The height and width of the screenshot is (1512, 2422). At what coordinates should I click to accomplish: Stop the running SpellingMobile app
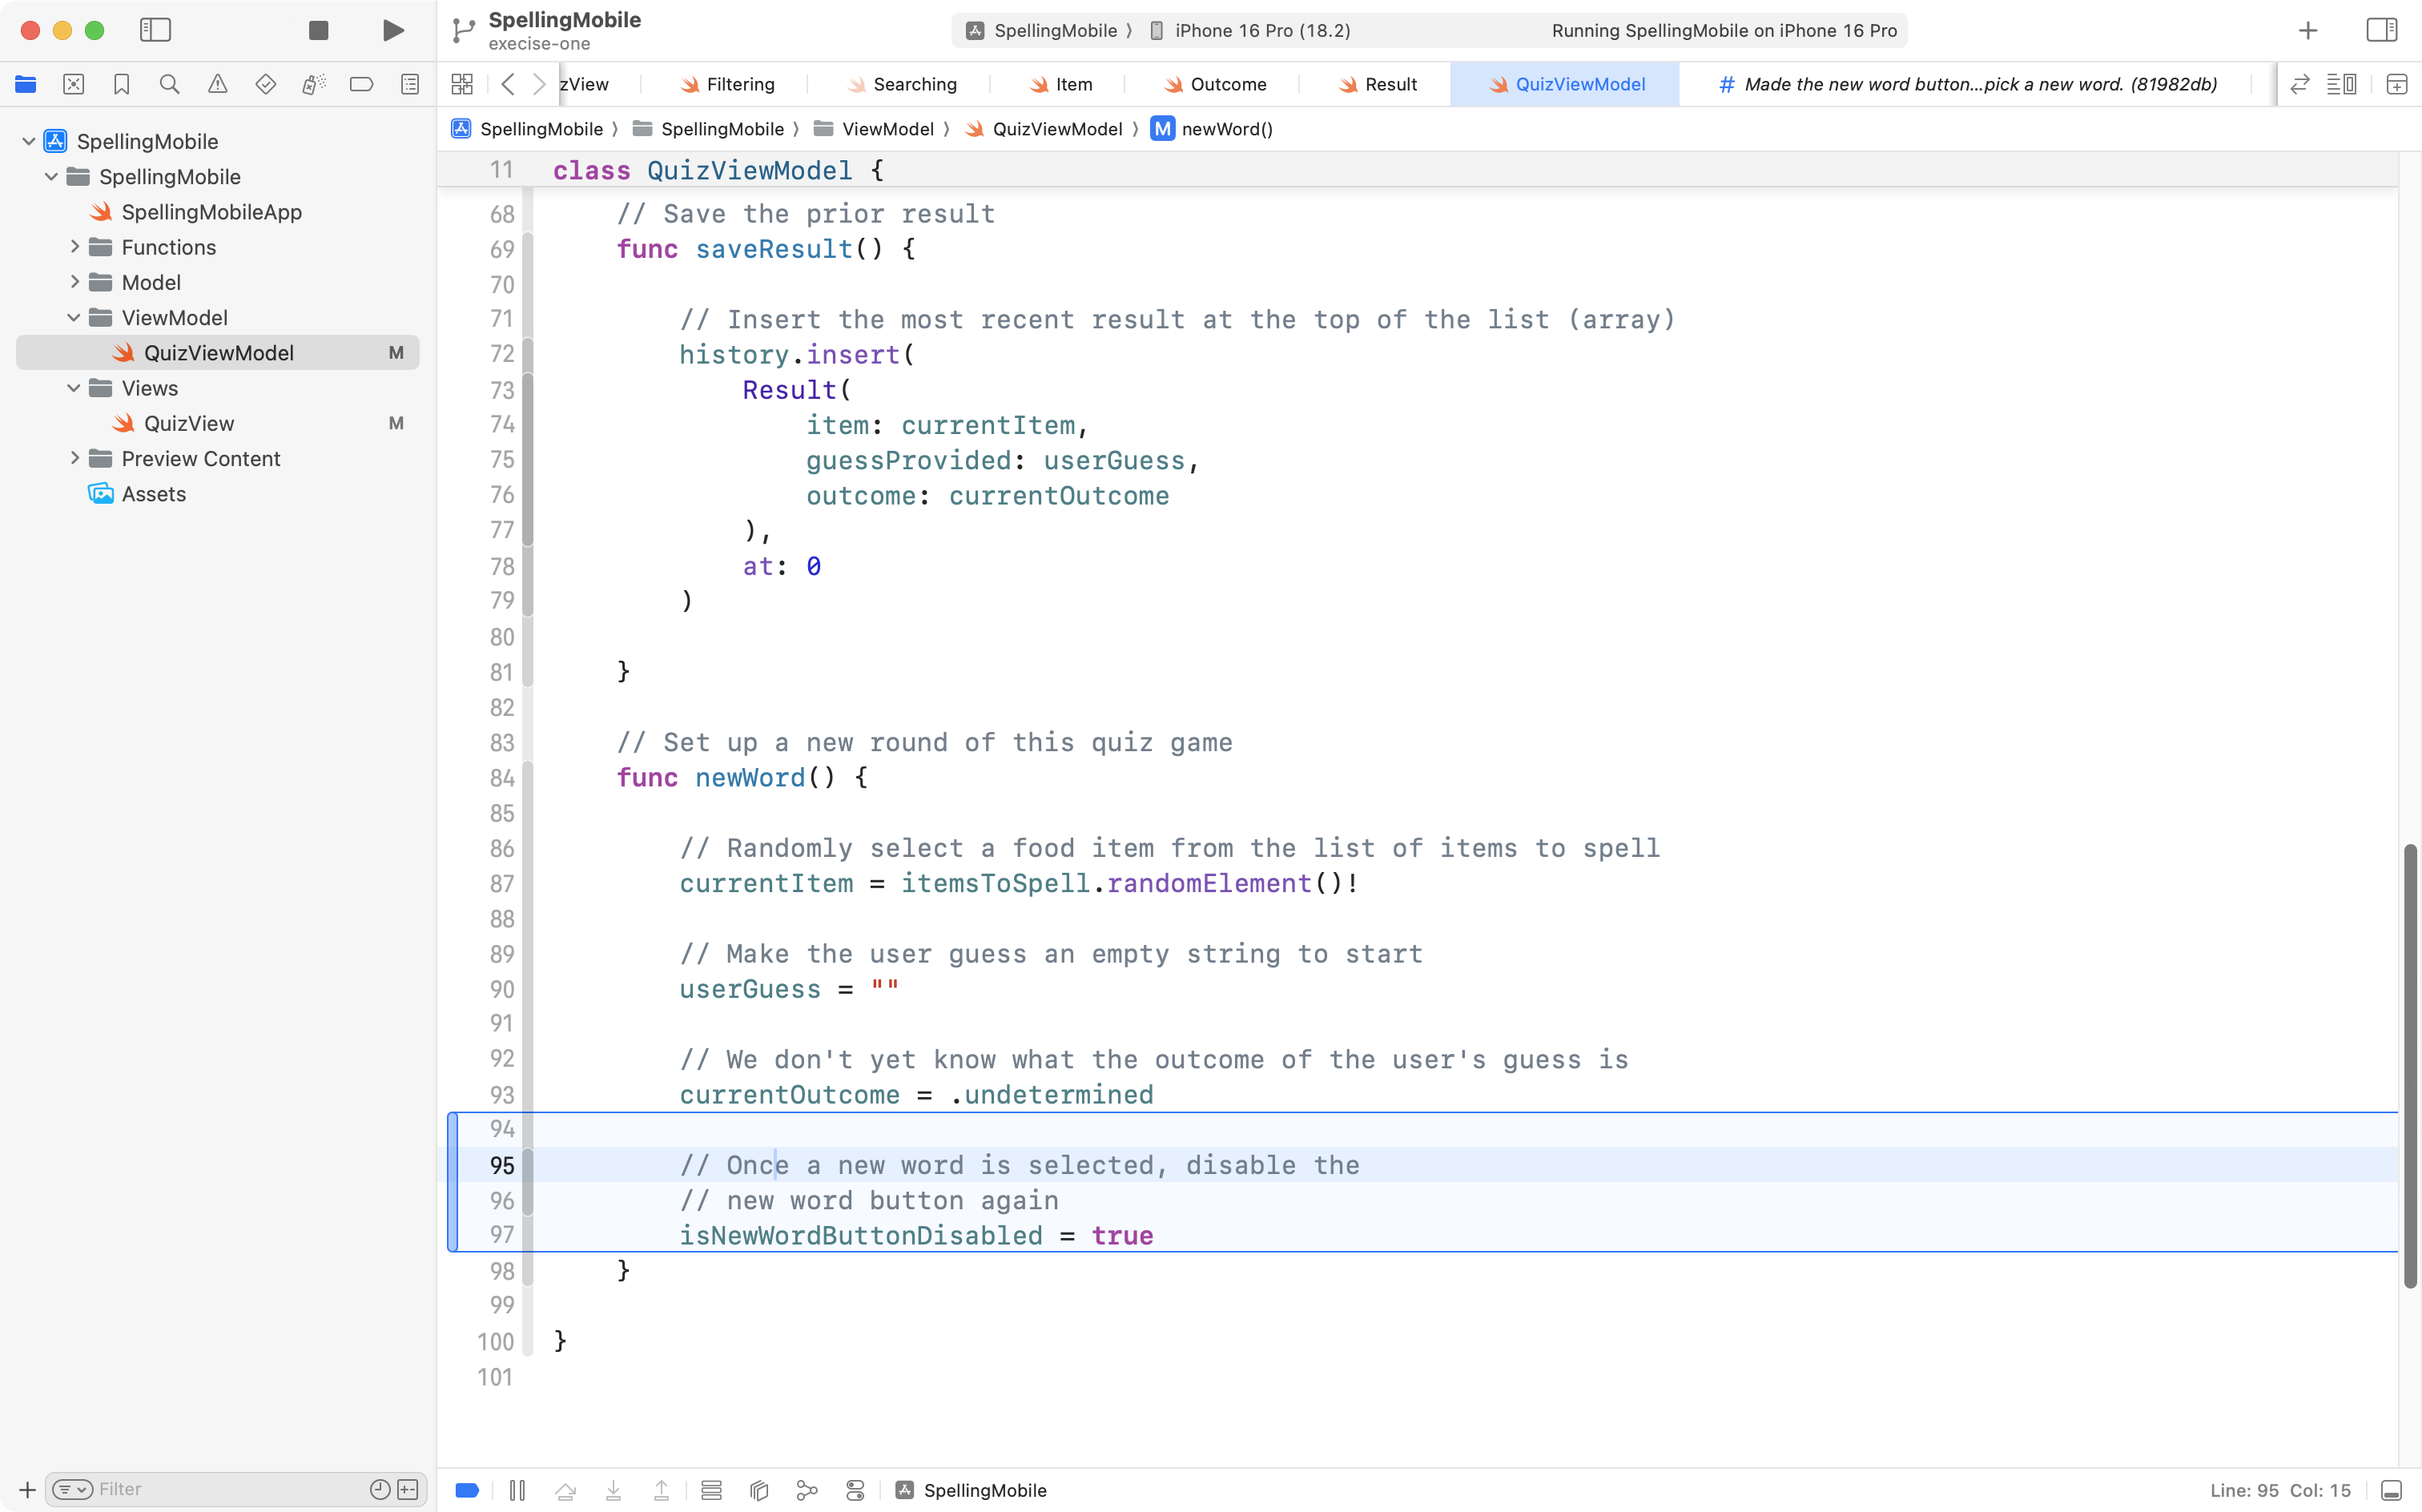pyautogui.click(x=319, y=30)
